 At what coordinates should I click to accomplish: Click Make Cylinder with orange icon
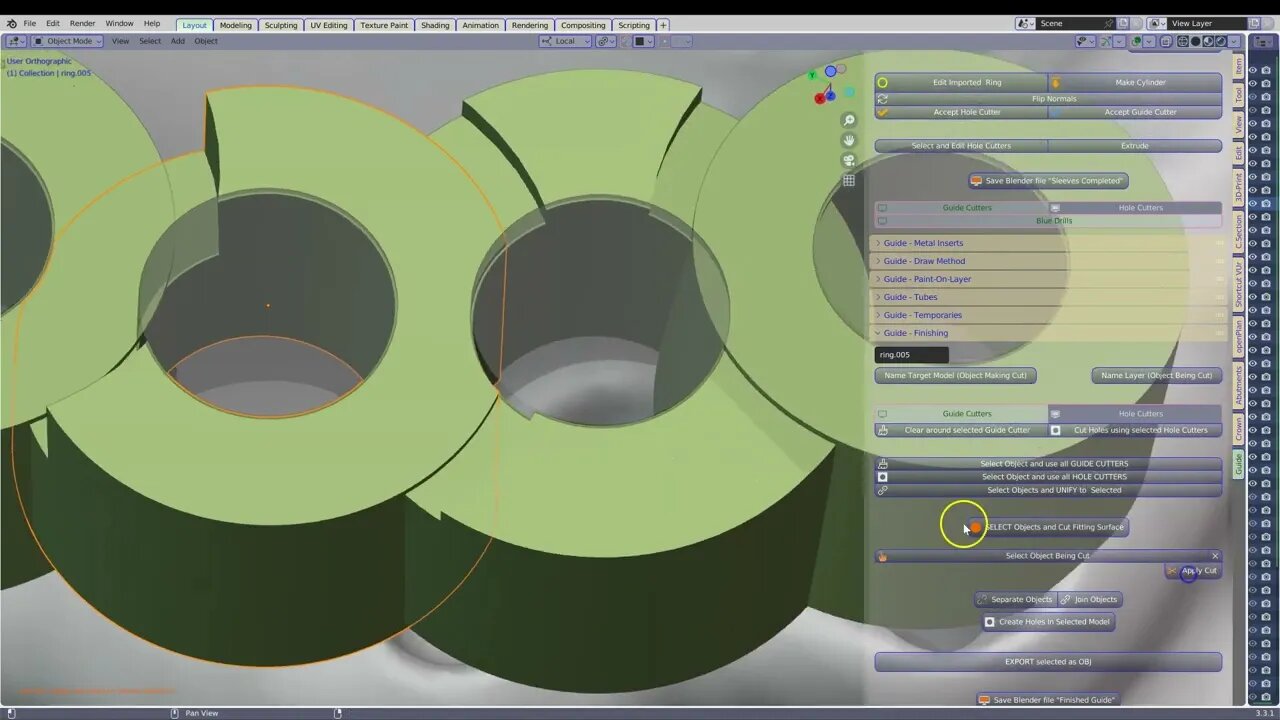[1135, 82]
